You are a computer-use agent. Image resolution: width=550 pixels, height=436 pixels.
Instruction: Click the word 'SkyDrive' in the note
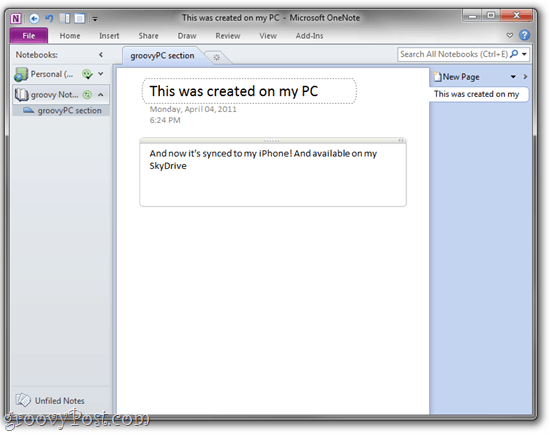click(168, 166)
